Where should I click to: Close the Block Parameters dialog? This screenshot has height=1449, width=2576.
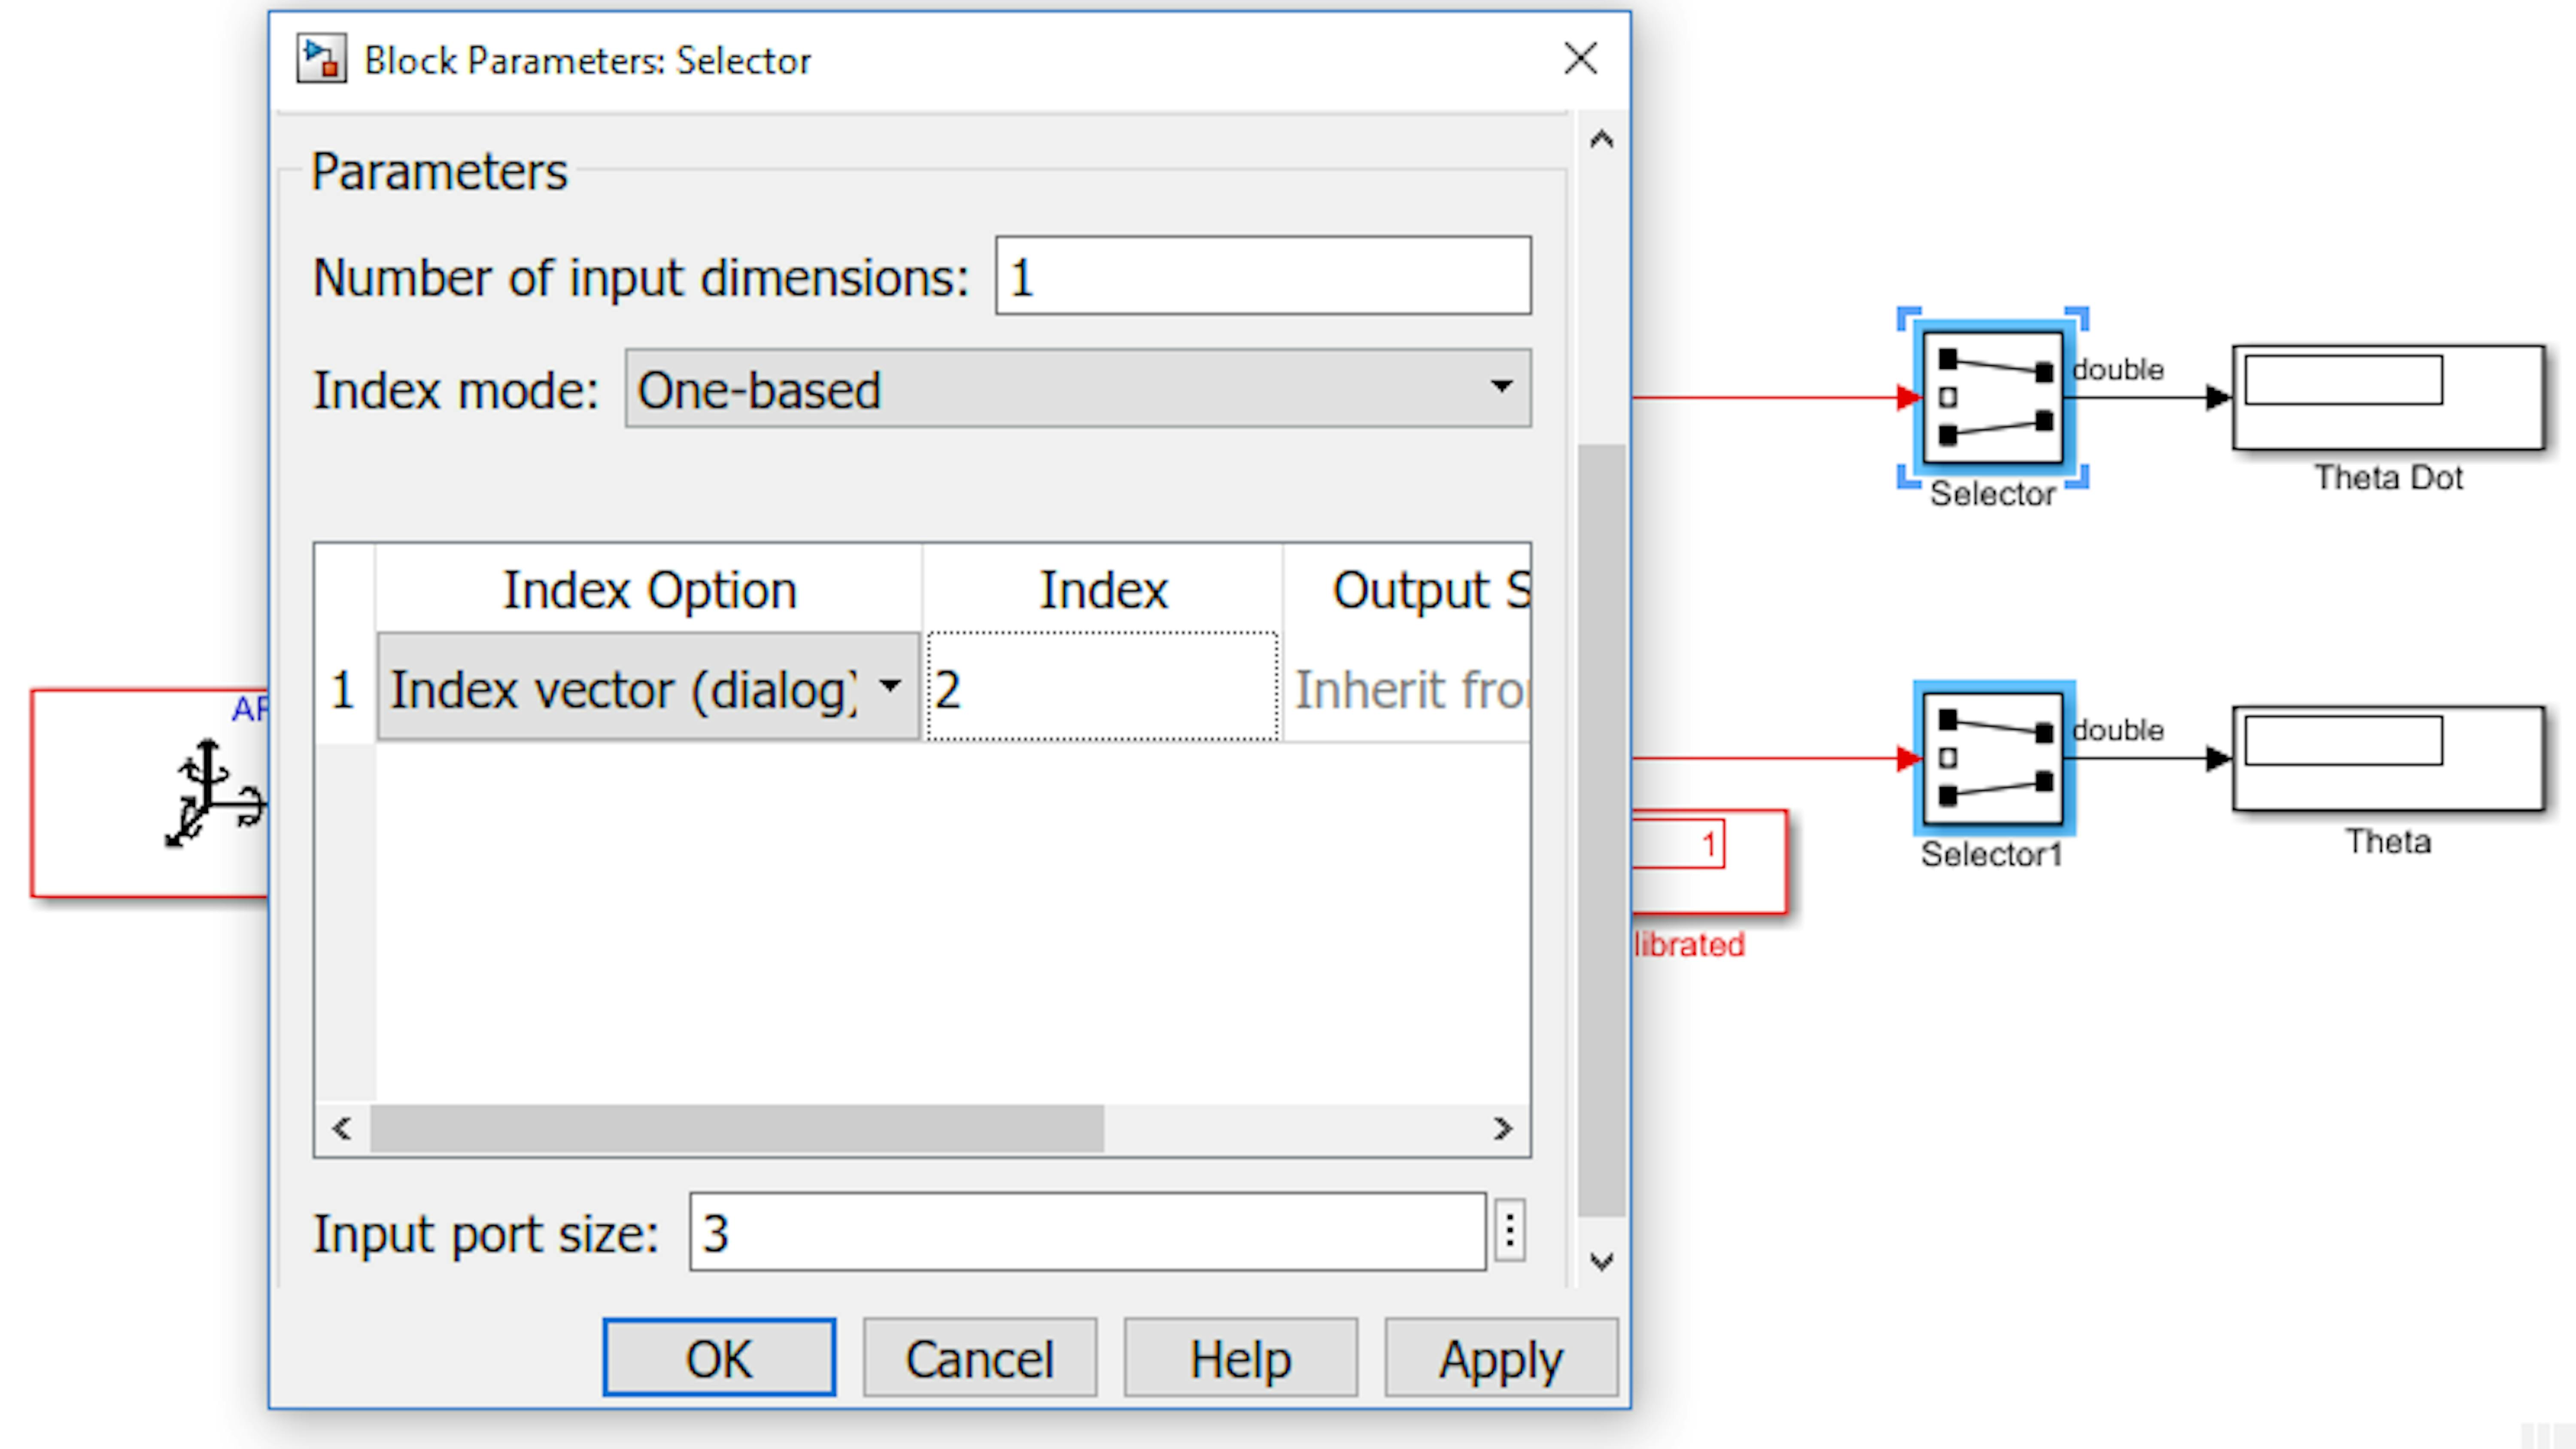pyautogui.click(x=1580, y=59)
